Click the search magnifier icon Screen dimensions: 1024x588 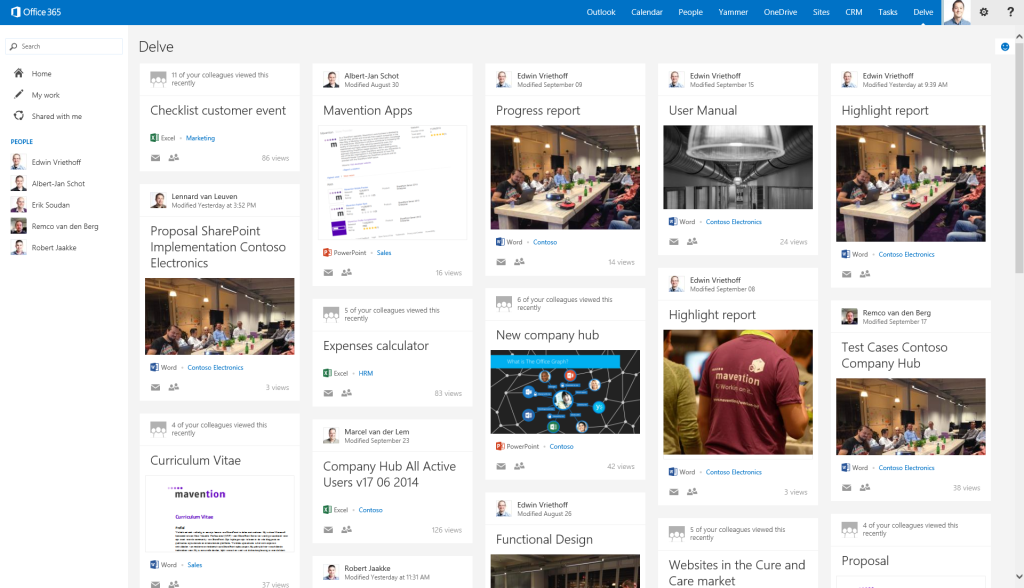(14, 46)
